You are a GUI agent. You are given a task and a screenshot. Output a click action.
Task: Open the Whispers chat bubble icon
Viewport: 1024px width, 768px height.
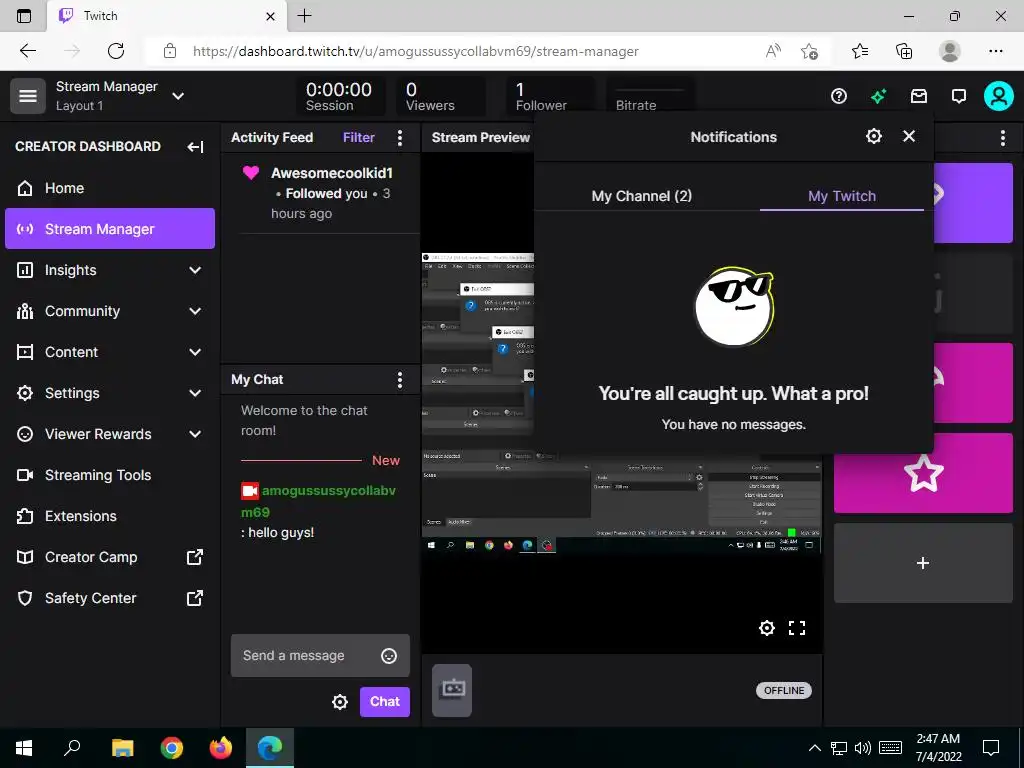(x=959, y=97)
